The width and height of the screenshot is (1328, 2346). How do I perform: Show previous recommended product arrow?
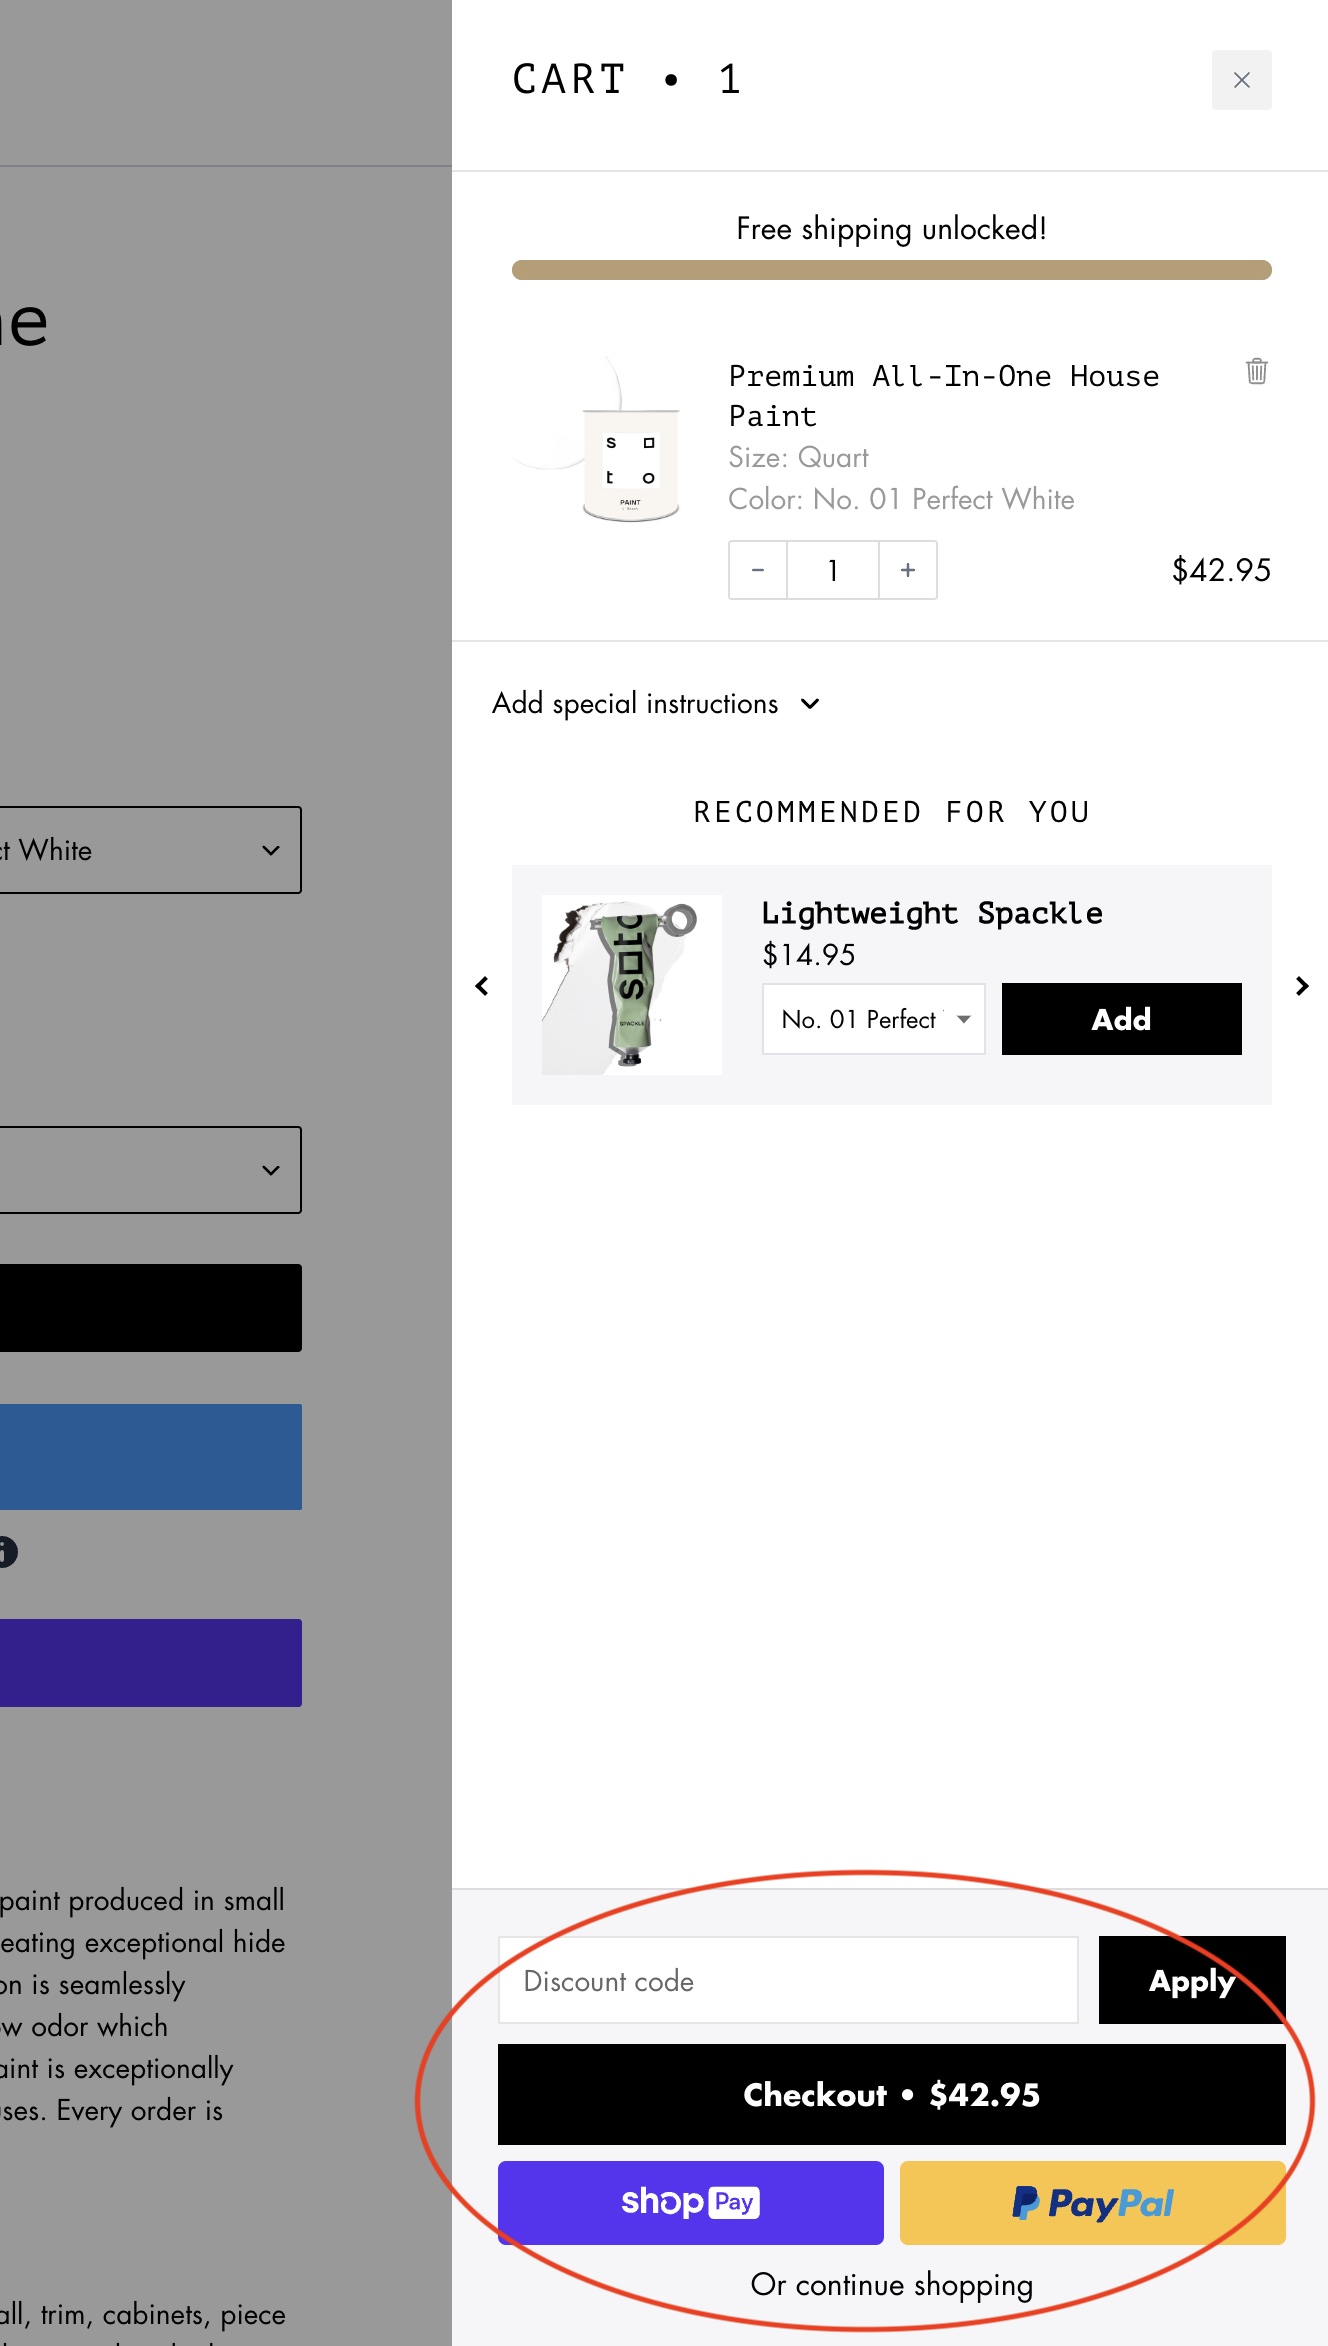click(482, 986)
